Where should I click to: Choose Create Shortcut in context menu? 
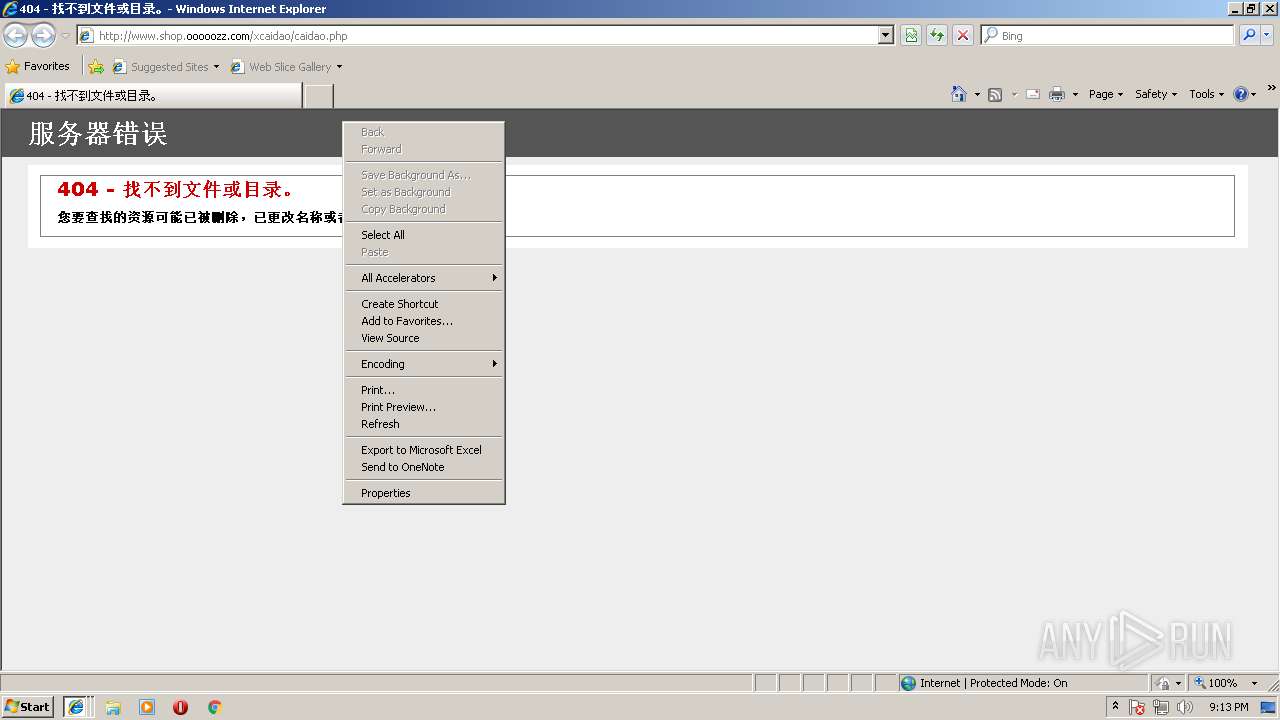tap(423, 304)
